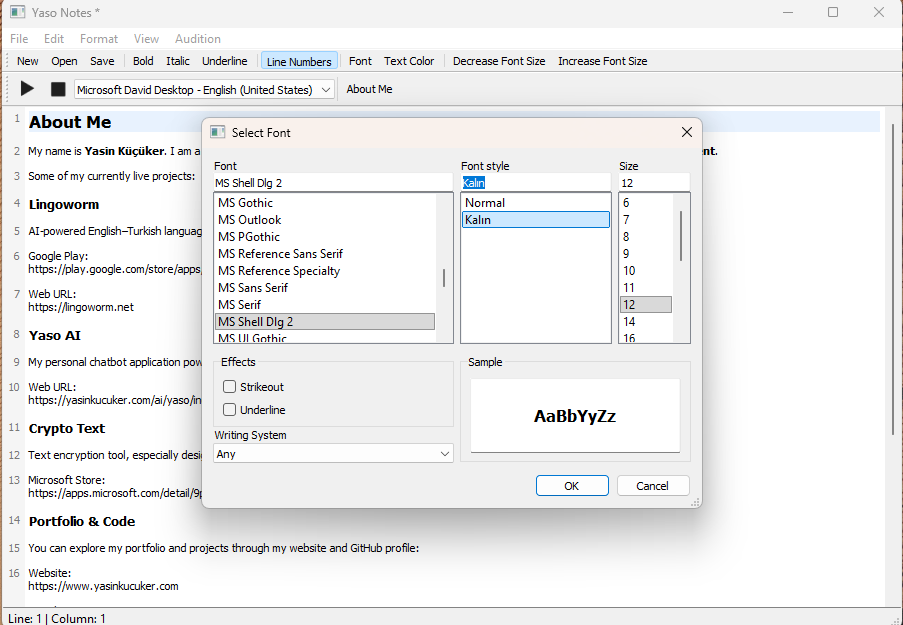Viewport: 903px width, 625px height.
Task: Select MS Sans Serif from font list
Action: 253,288
